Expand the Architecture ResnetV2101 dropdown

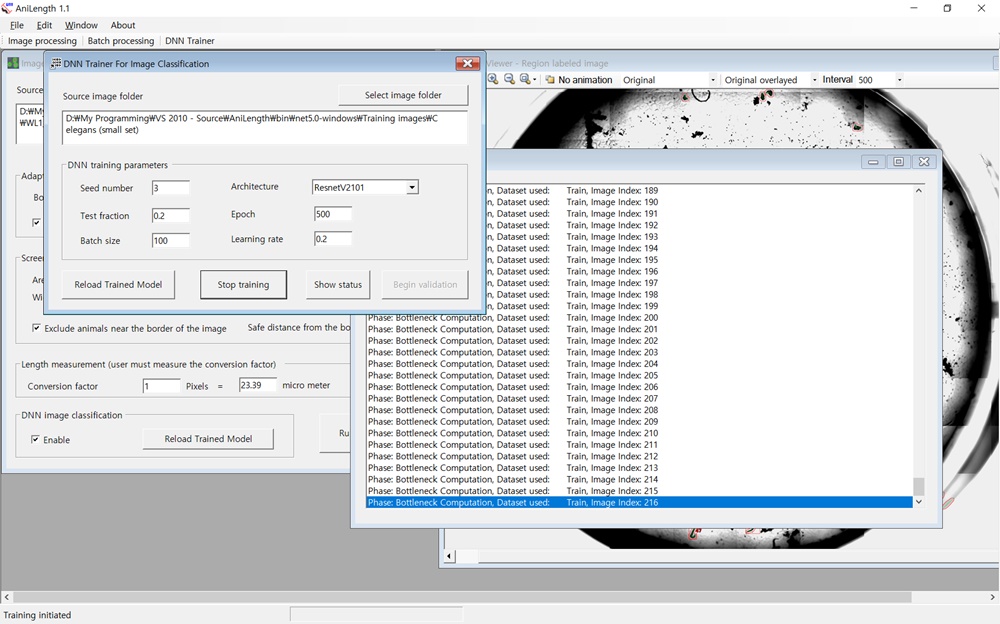(411, 188)
